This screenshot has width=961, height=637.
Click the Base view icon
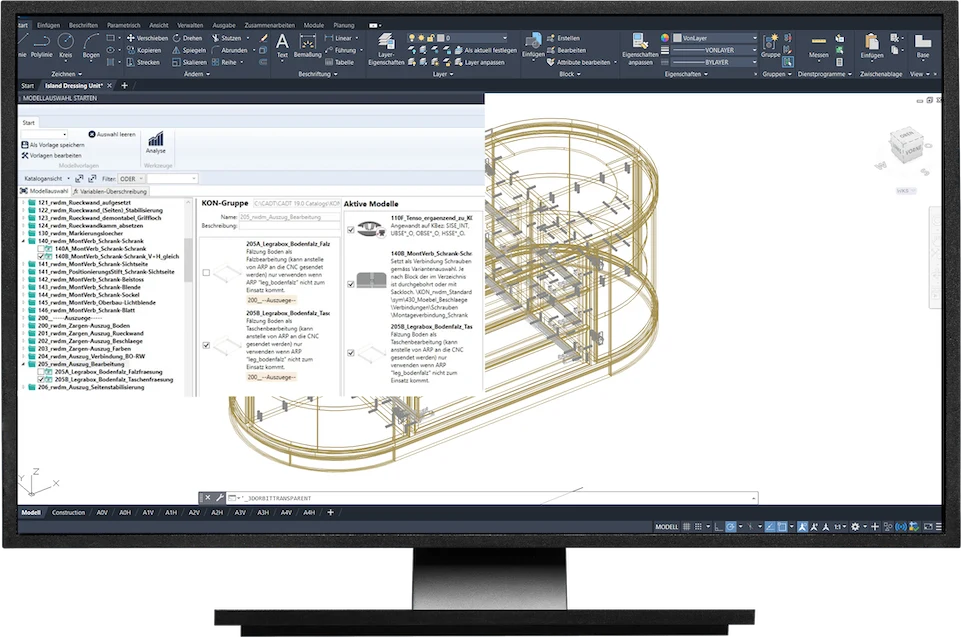point(922,46)
